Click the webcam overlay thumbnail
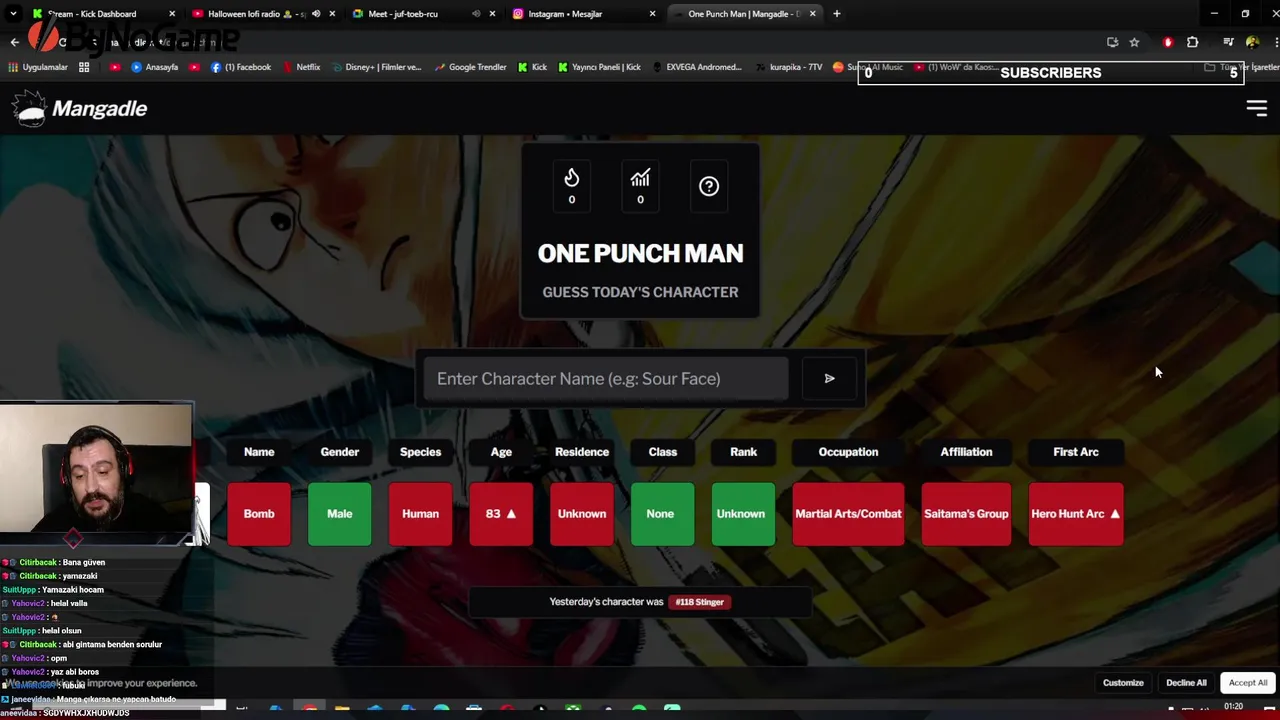Viewport: 1280px width, 720px height. pyautogui.click(x=96, y=474)
